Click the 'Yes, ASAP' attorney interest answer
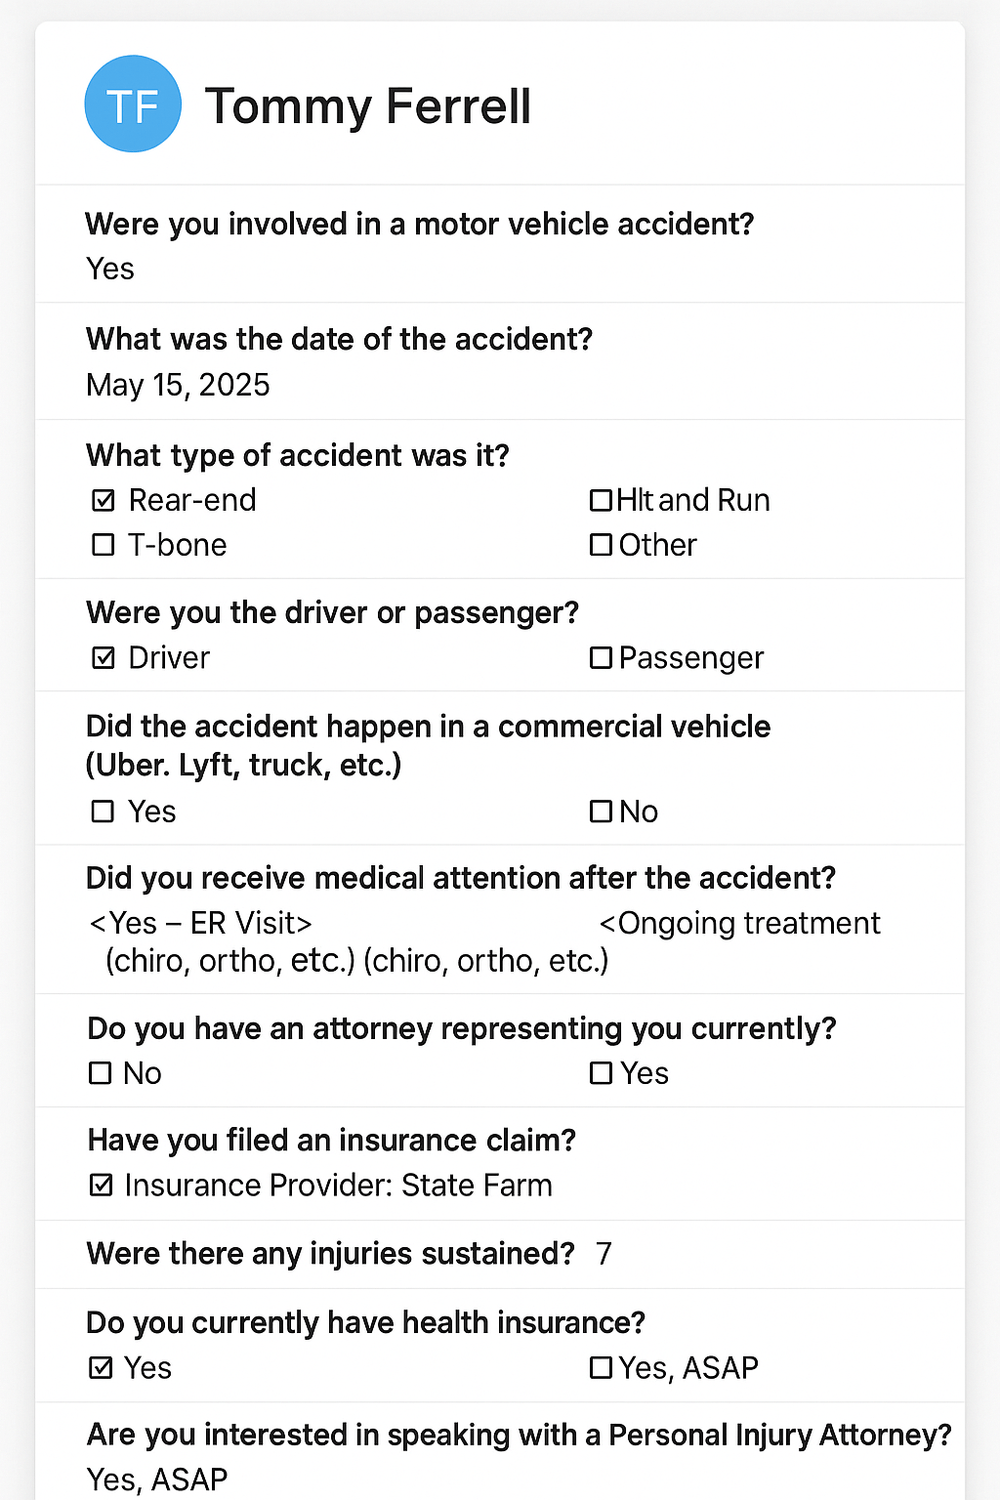The width and height of the screenshot is (1000, 1500). coord(157,1479)
